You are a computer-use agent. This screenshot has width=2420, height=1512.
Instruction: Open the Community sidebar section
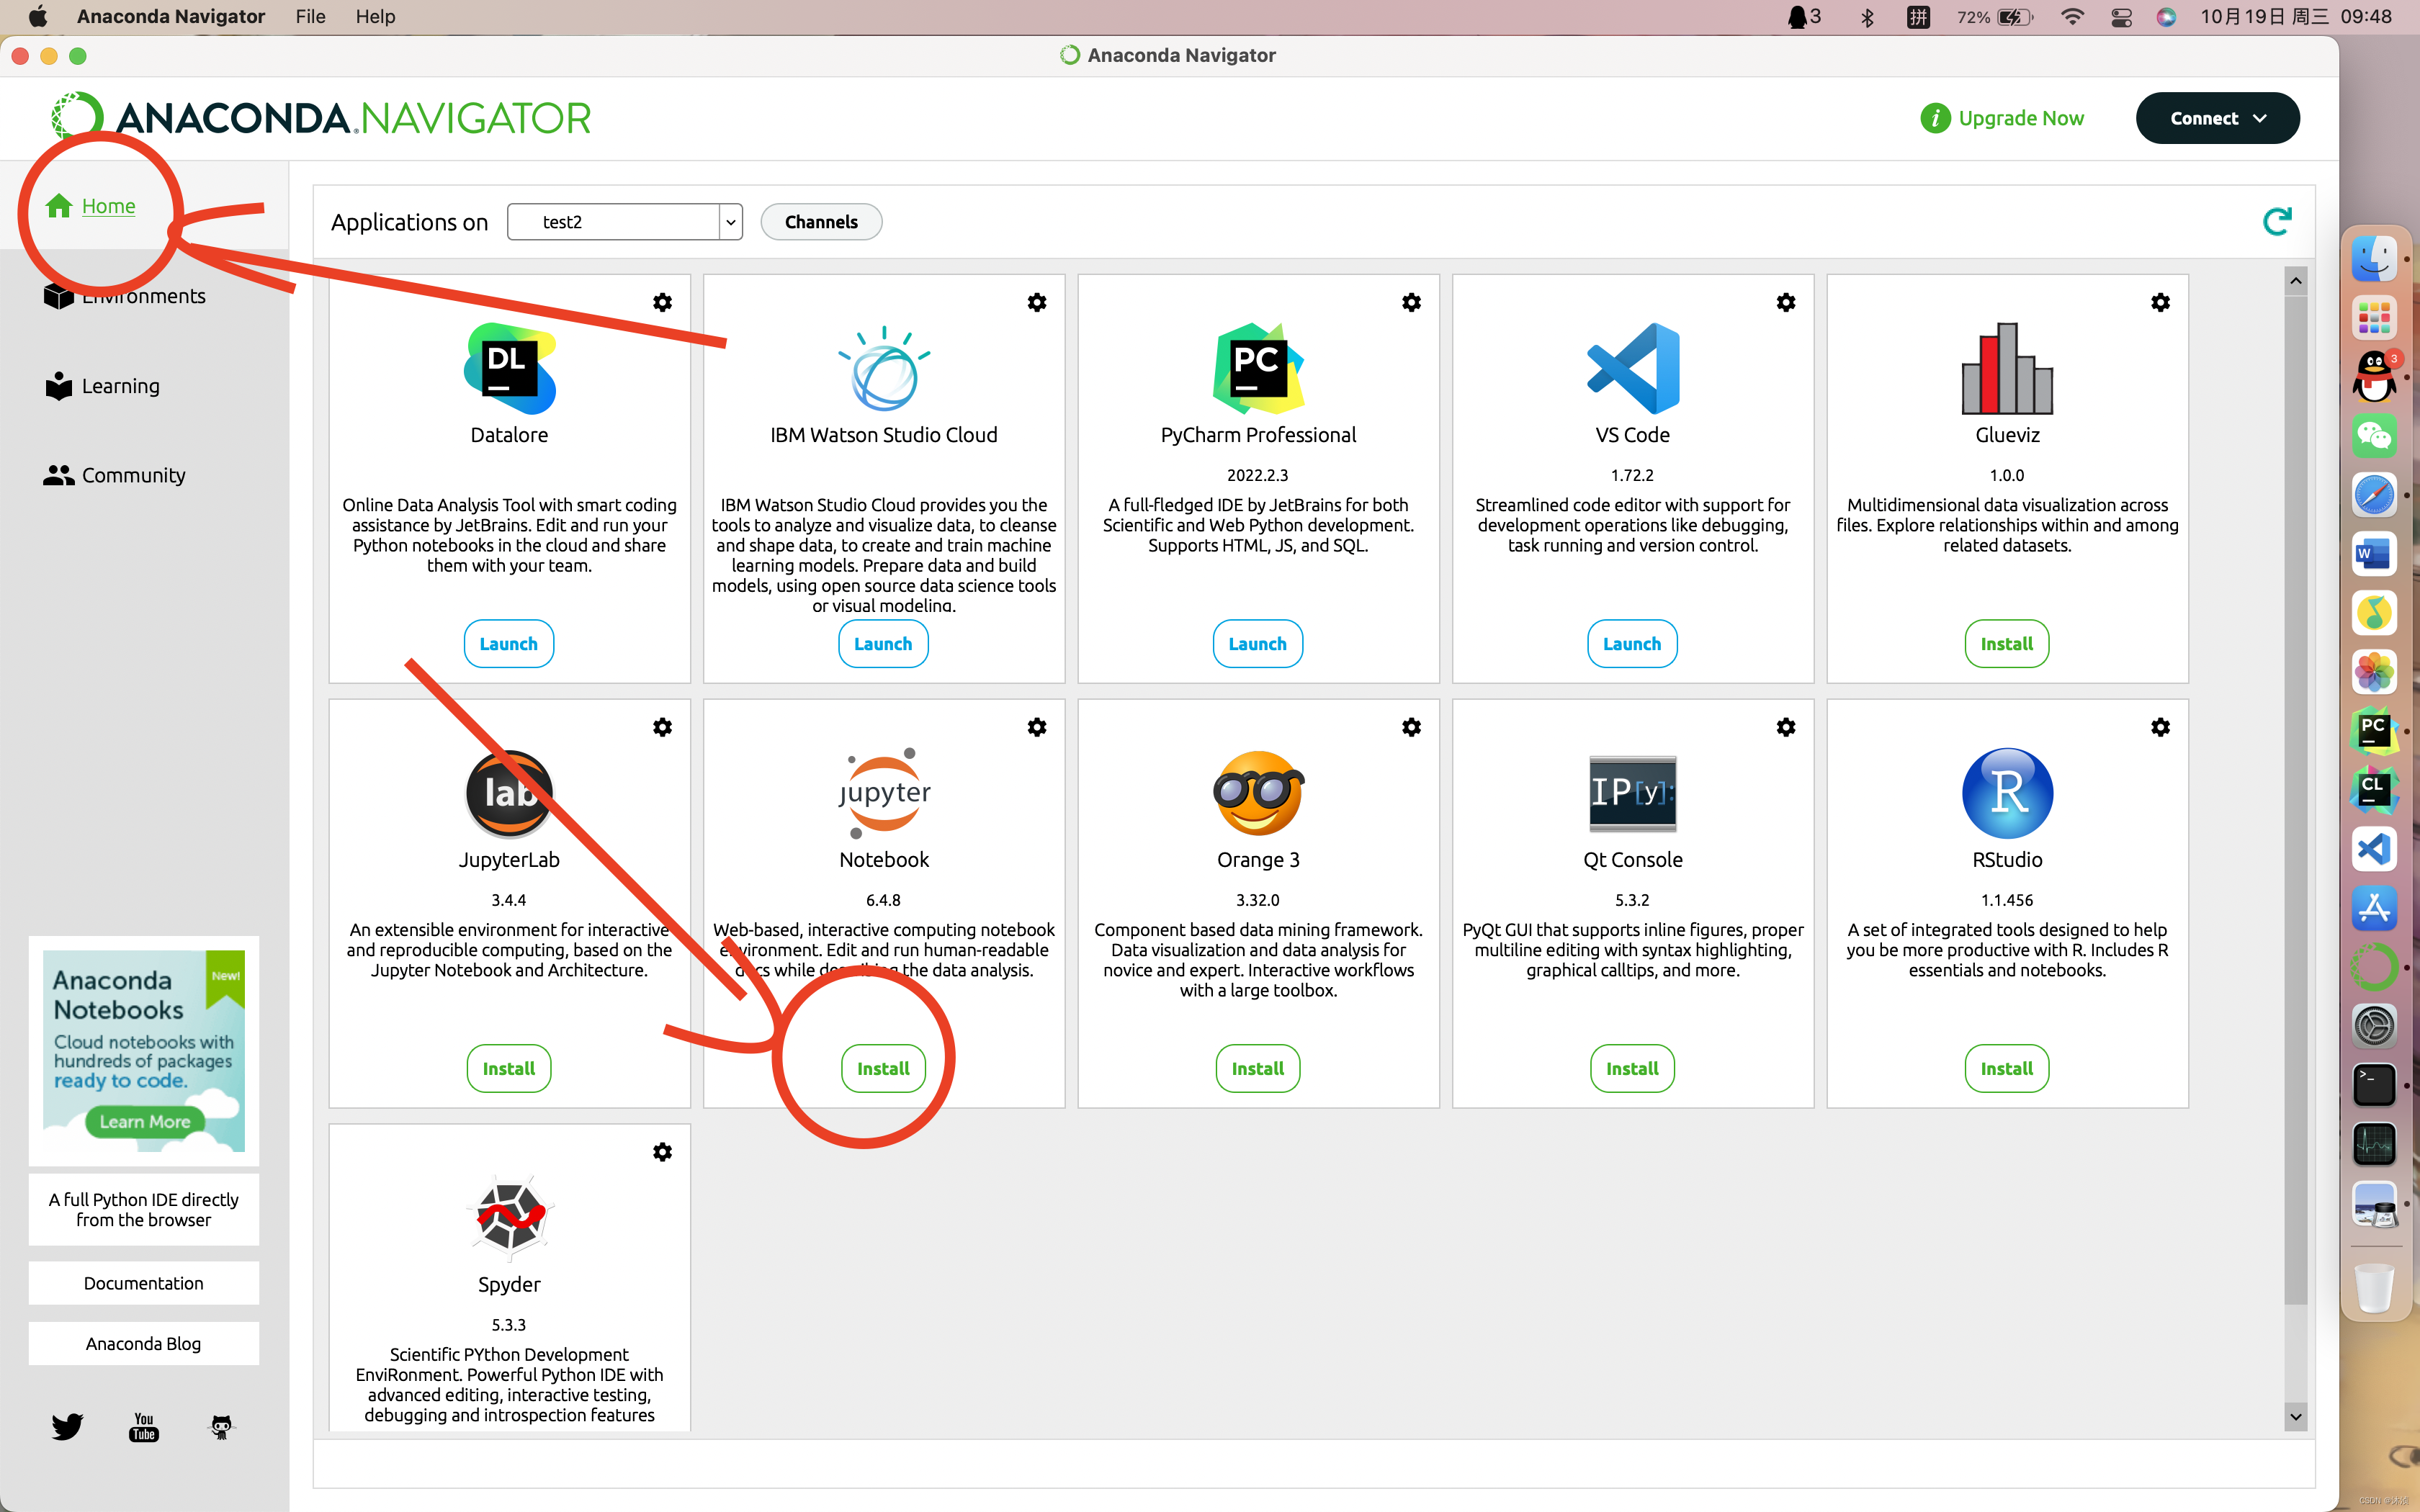pos(133,475)
